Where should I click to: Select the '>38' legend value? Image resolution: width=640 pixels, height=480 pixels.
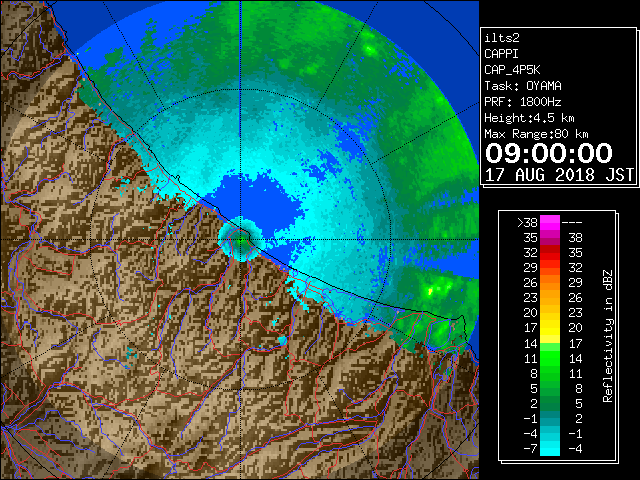527,223
